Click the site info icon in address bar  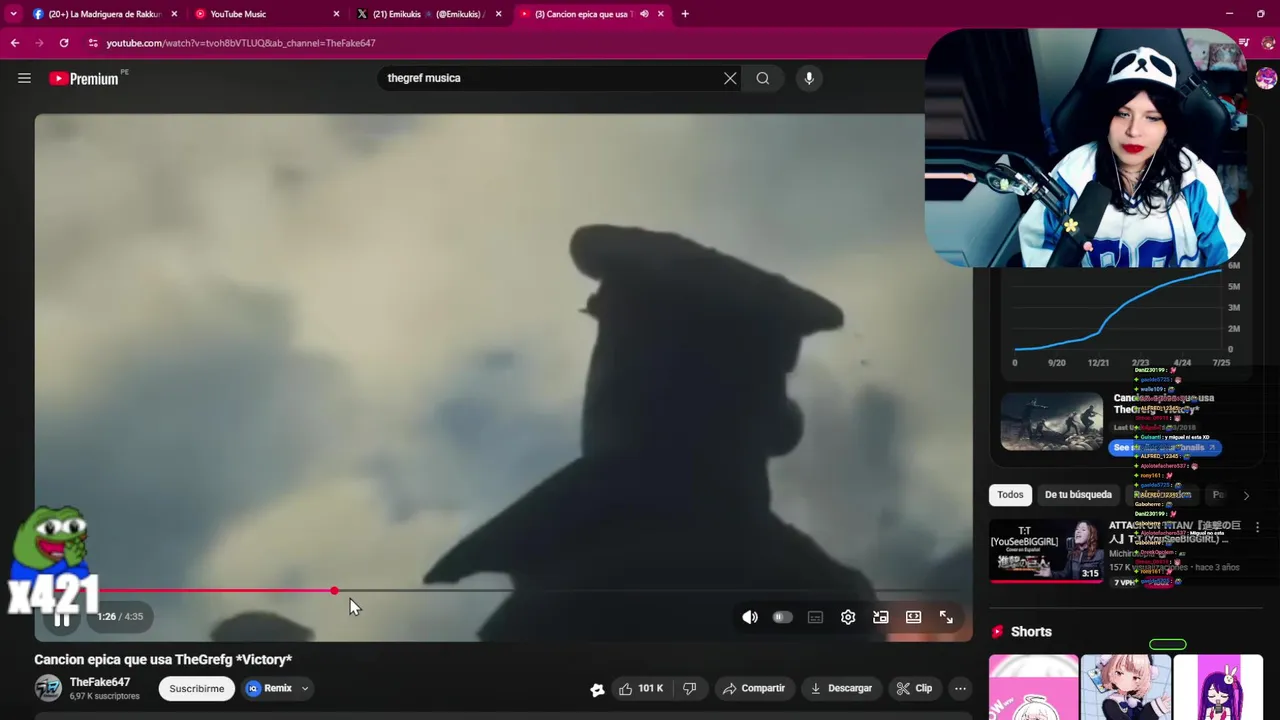[93, 43]
